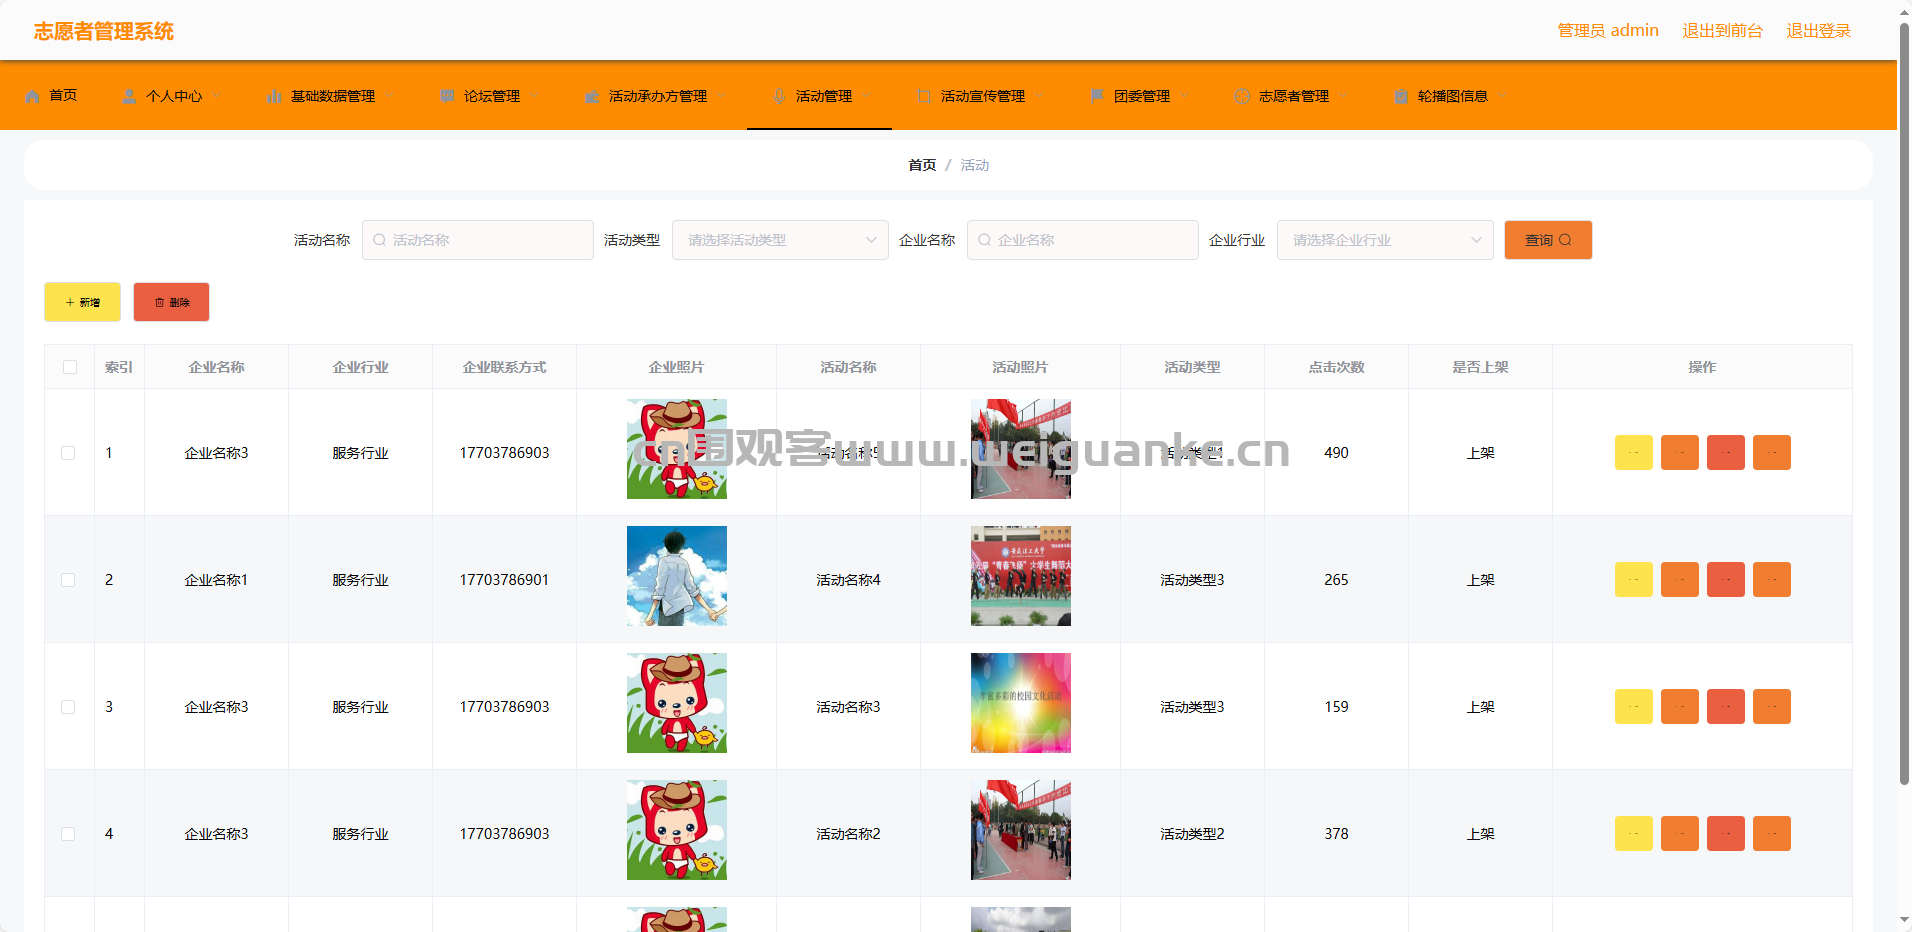
Task: Click the flag icon for 团委管理
Action: [1097, 96]
